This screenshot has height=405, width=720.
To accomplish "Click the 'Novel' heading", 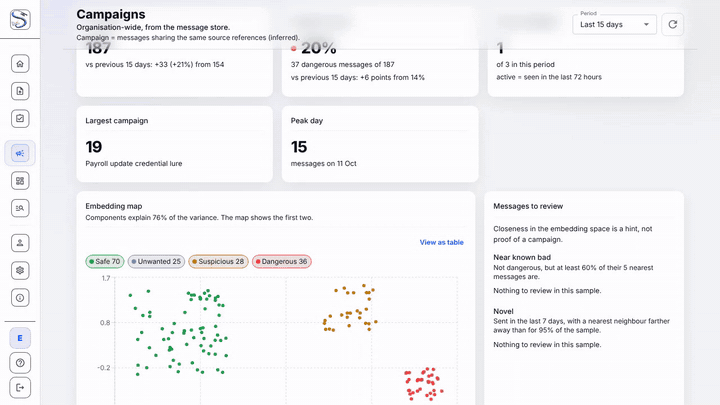I will click(x=503, y=311).
